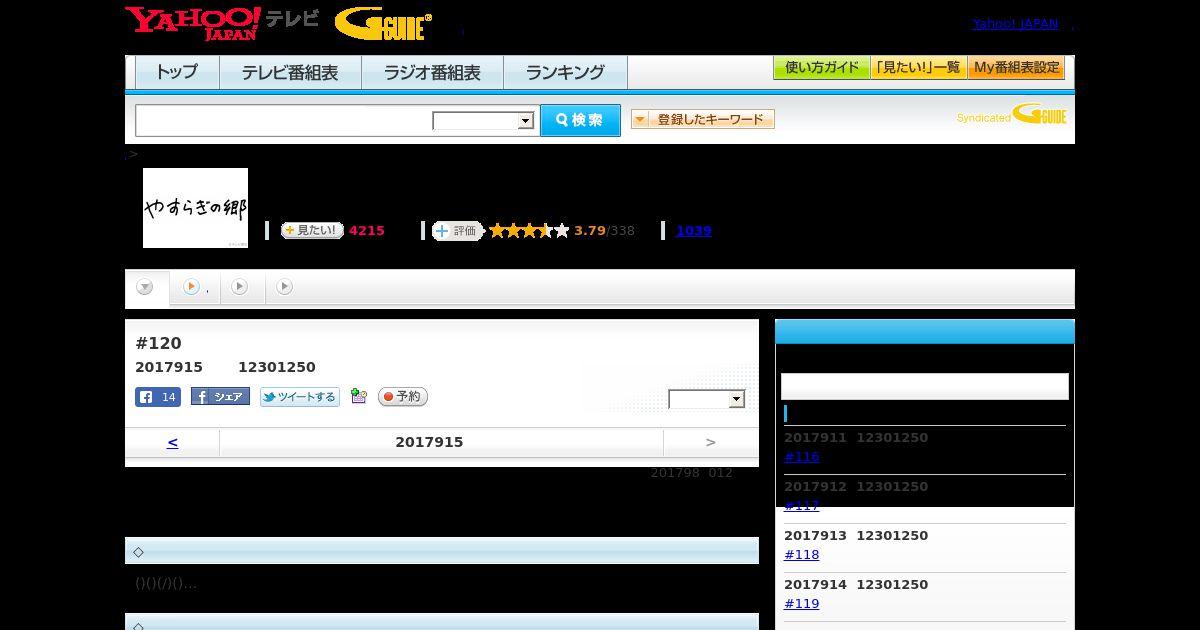Switch to the テレビ番組表 tab
1200x630 pixels.
pyautogui.click(x=290, y=72)
